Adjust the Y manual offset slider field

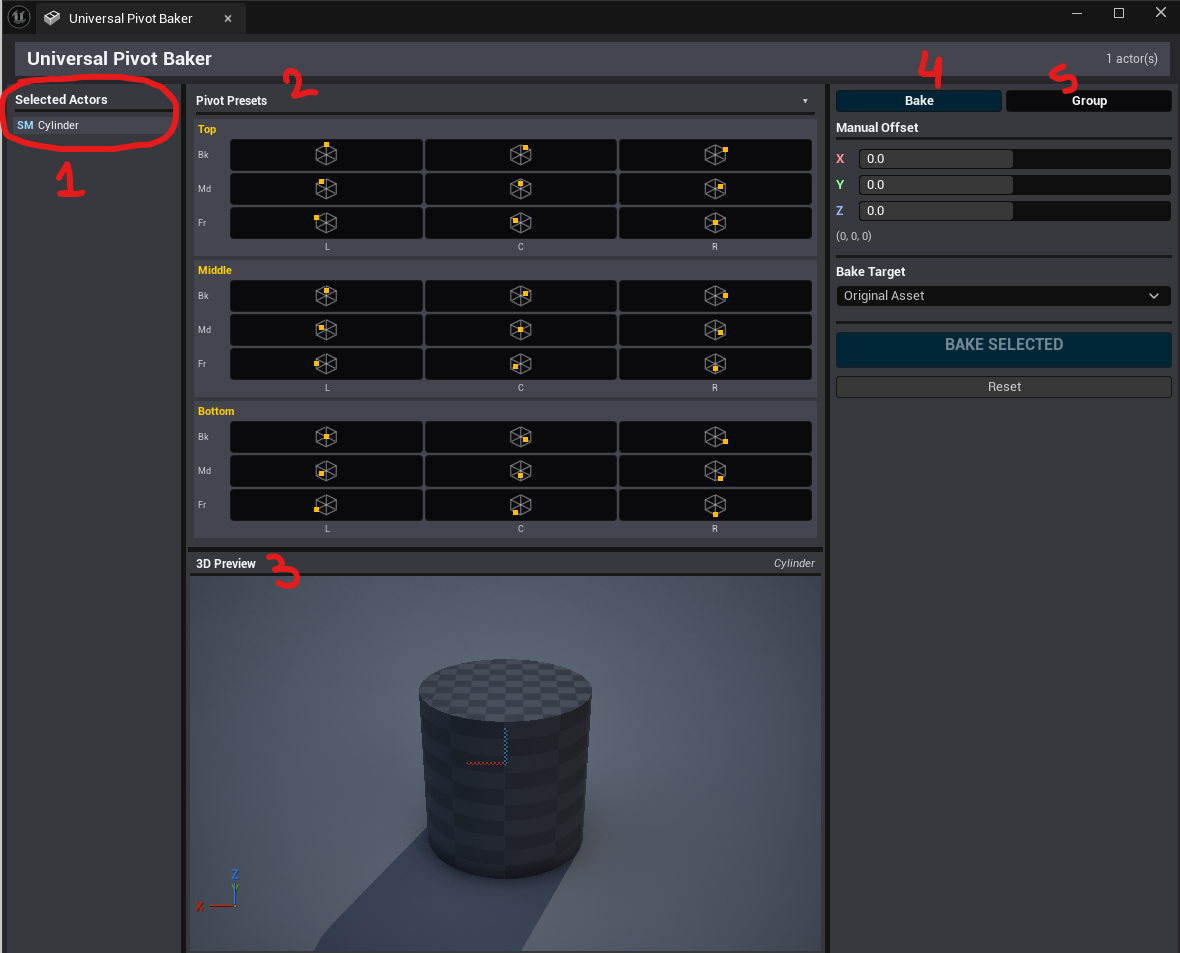[x=1014, y=185]
